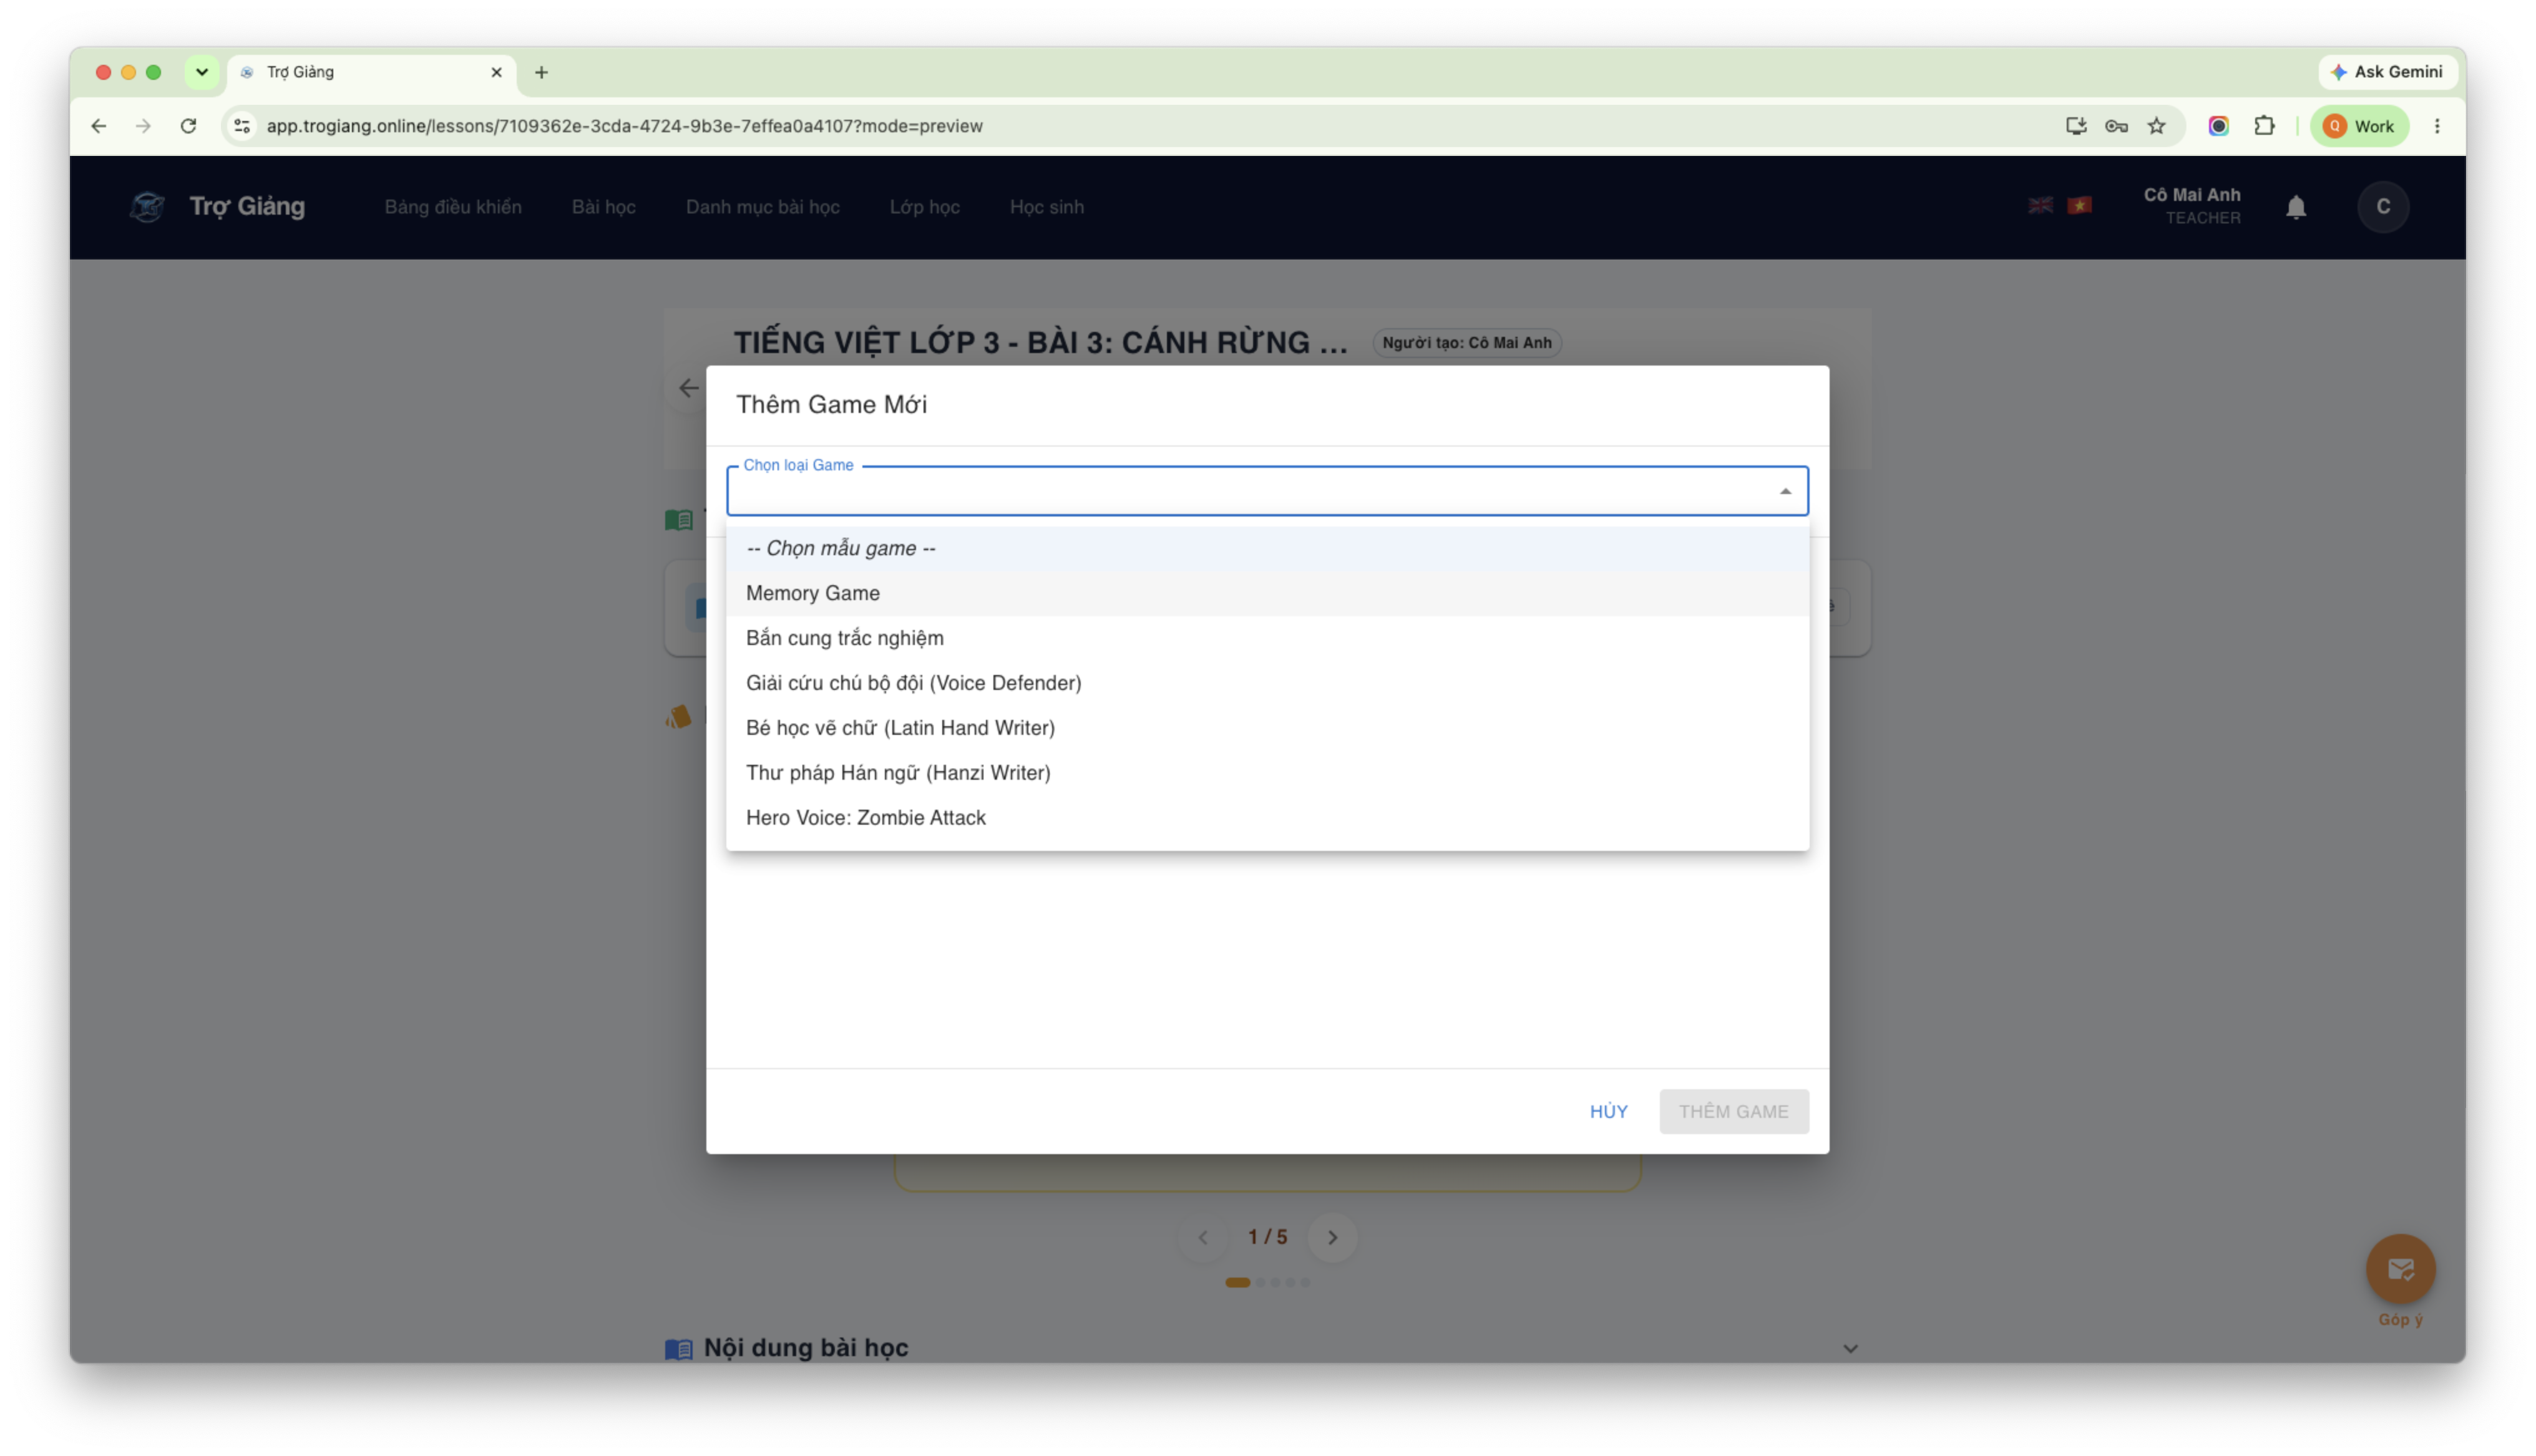Navigate to Lớp học
This screenshot has width=2536, height=1456.
(x=924, y=207)
